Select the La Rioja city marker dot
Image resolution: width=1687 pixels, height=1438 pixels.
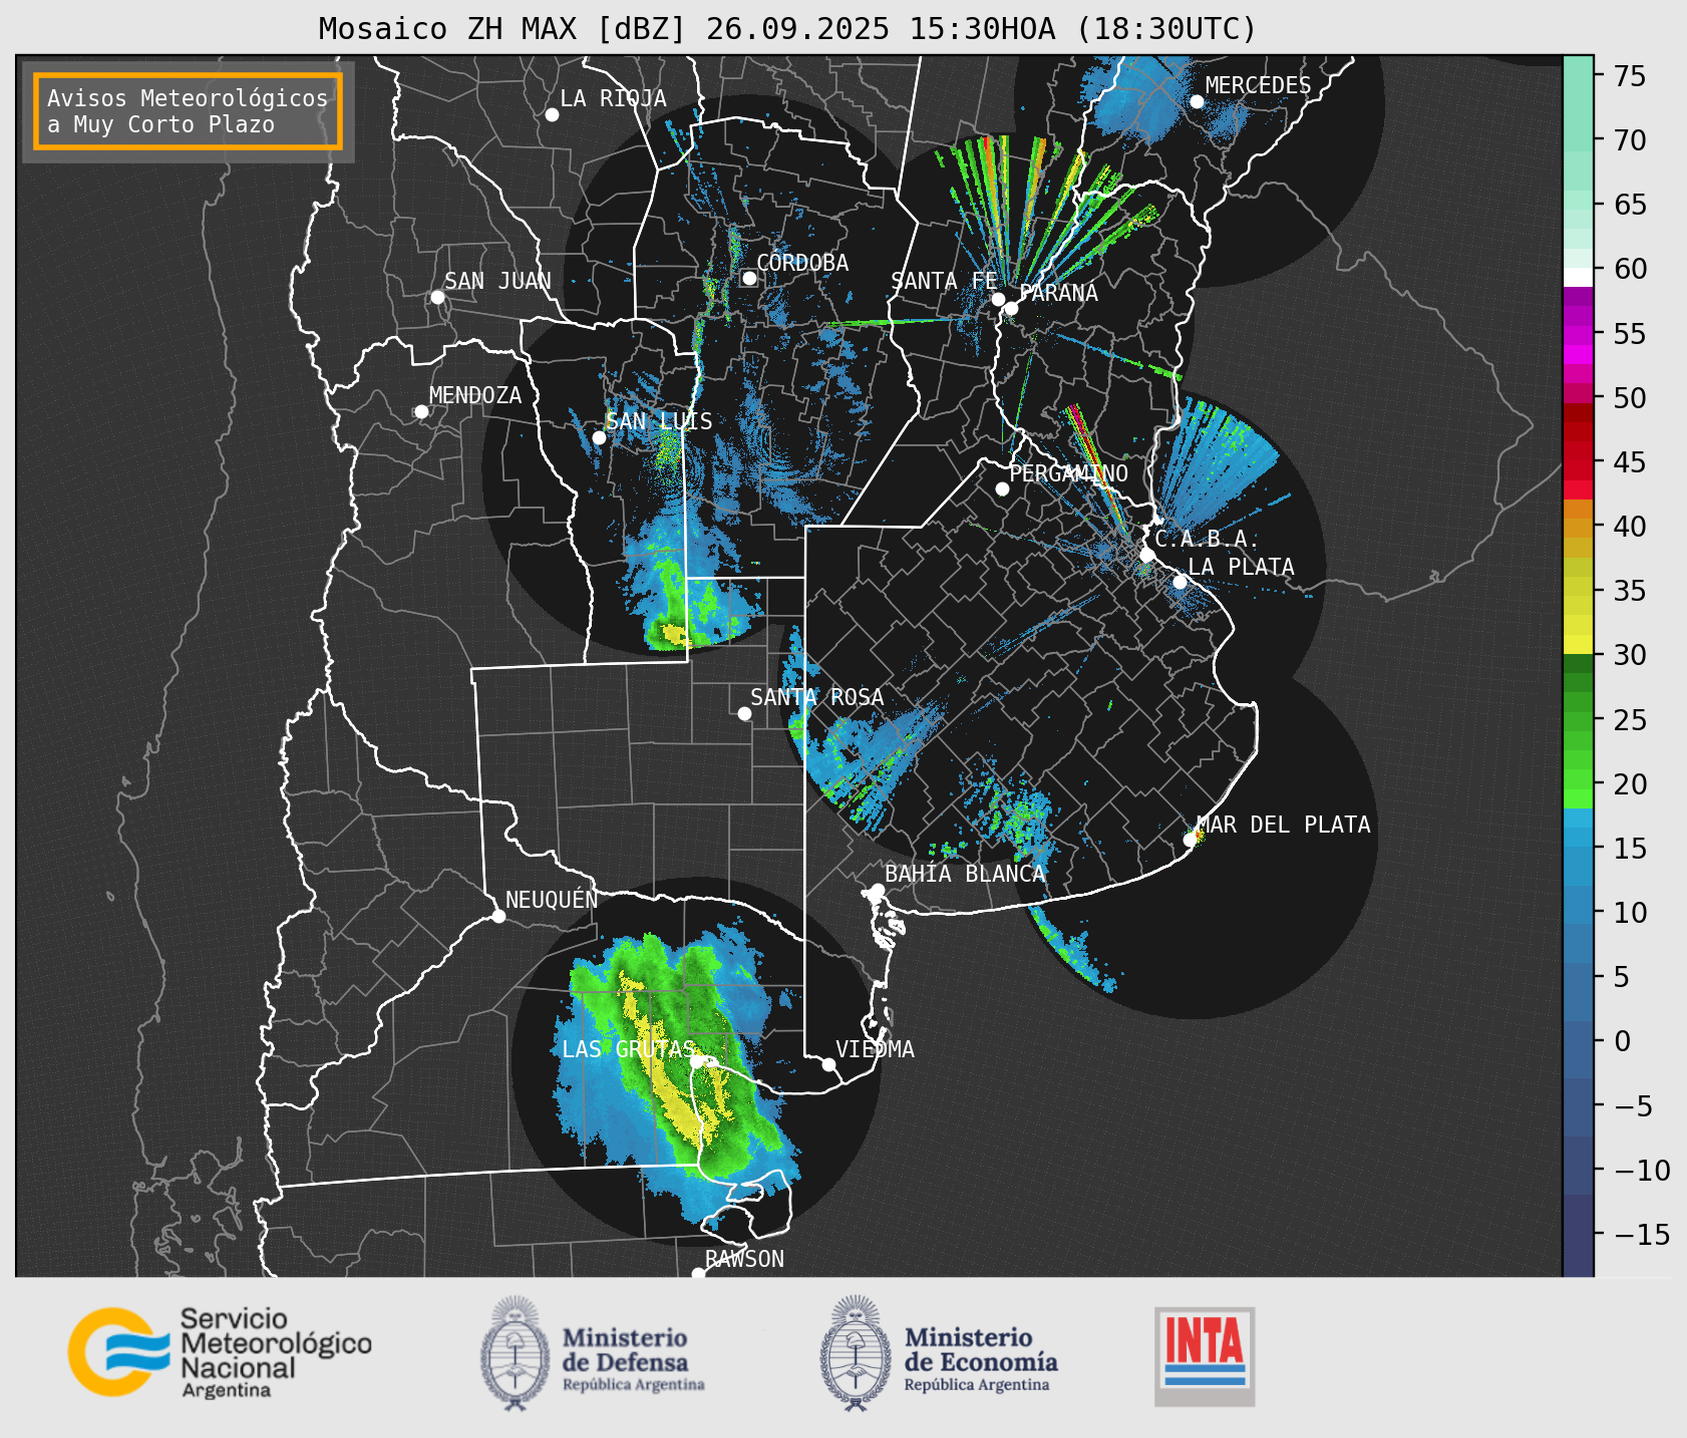(552, 115)
